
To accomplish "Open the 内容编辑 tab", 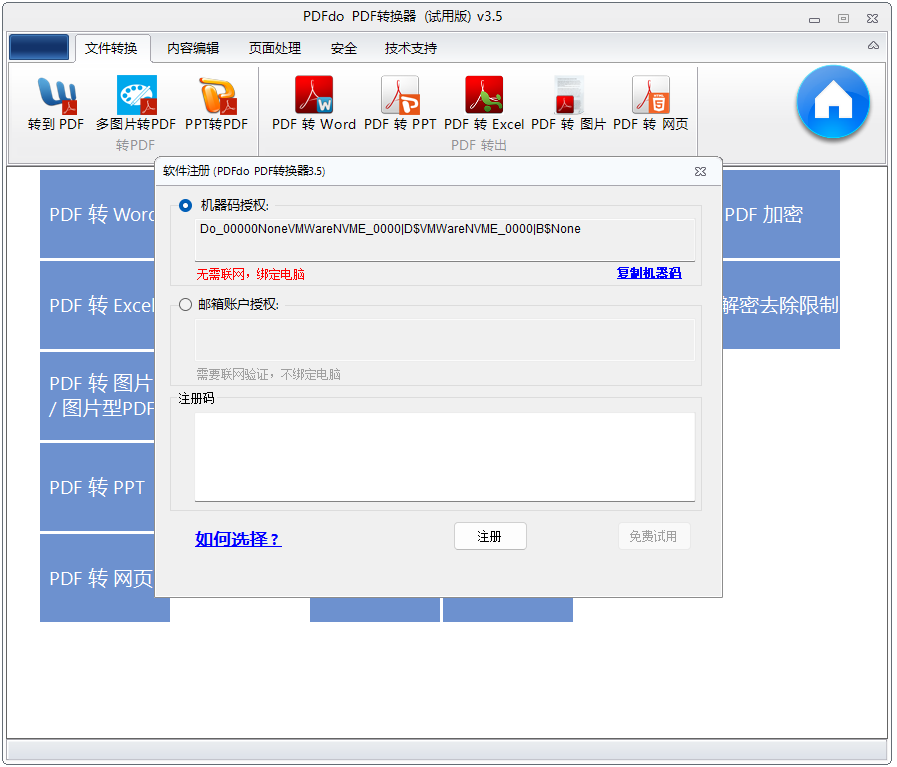I will [x=193, y=49].
